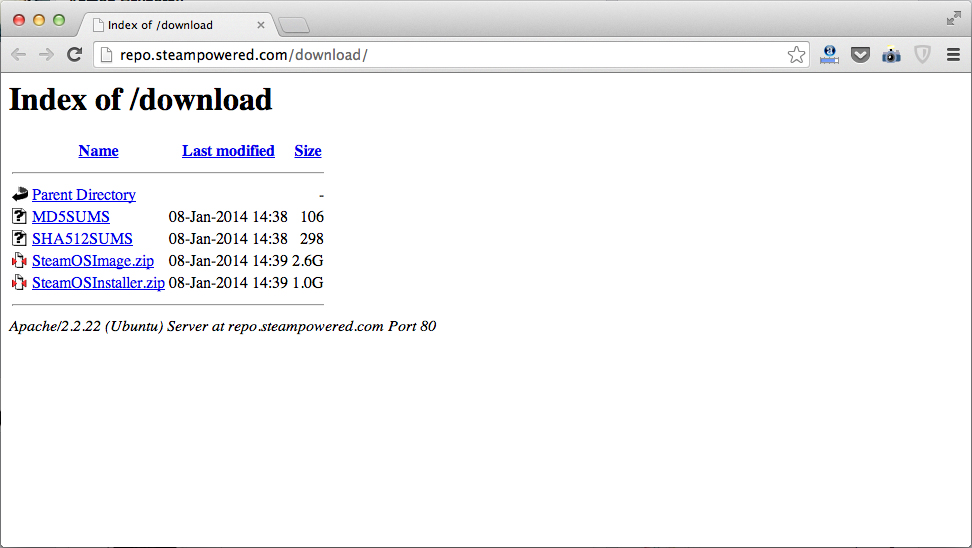Click the unknown file icon beside MD5SUMS
The height and width of the screenshot is (548, 972).
pos(19,216)
